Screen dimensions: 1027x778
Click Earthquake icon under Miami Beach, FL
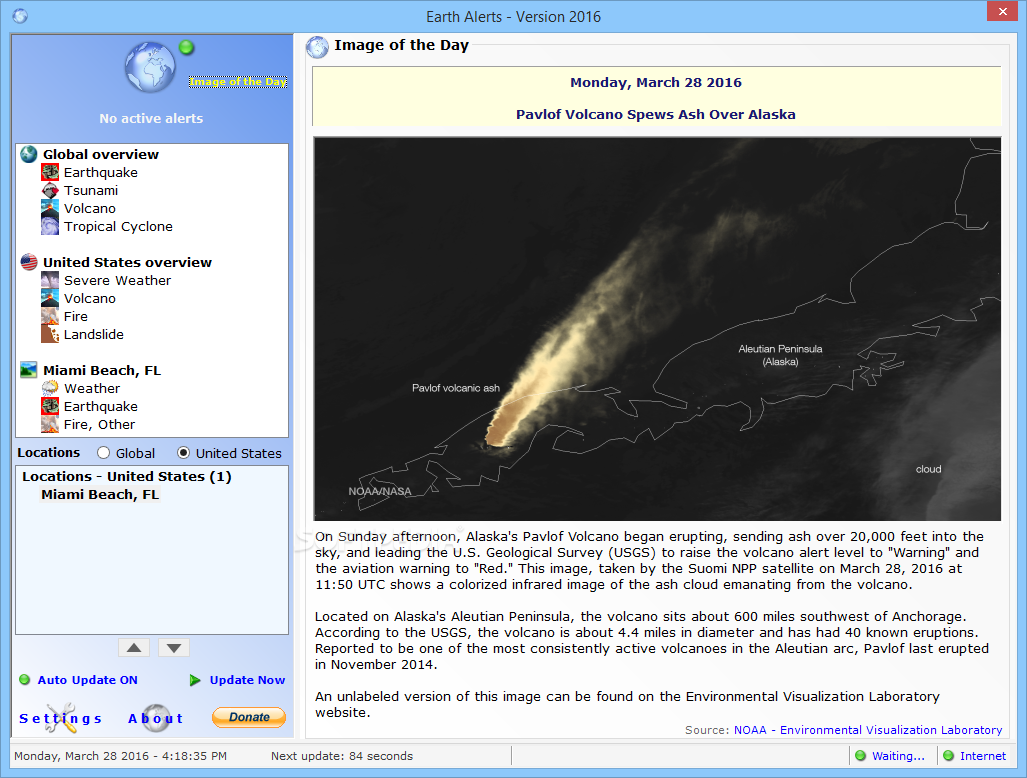[50, 407]
